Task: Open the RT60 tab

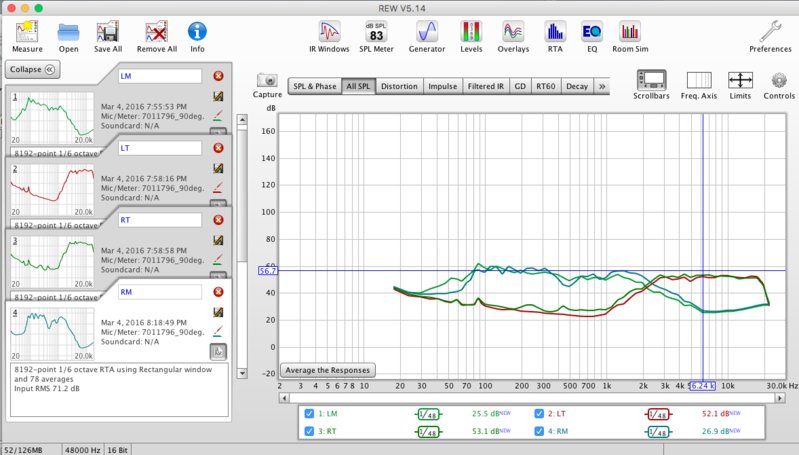Action: [x=546, y=87]
